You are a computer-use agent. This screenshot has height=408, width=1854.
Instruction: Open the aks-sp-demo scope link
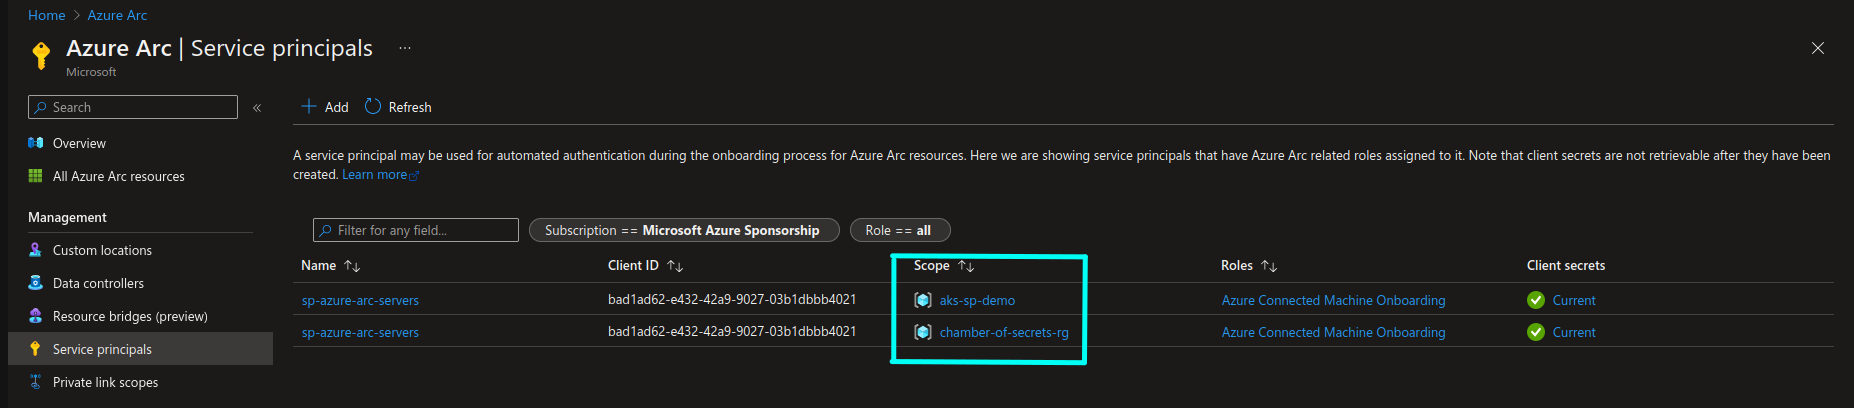pos(977,300)
